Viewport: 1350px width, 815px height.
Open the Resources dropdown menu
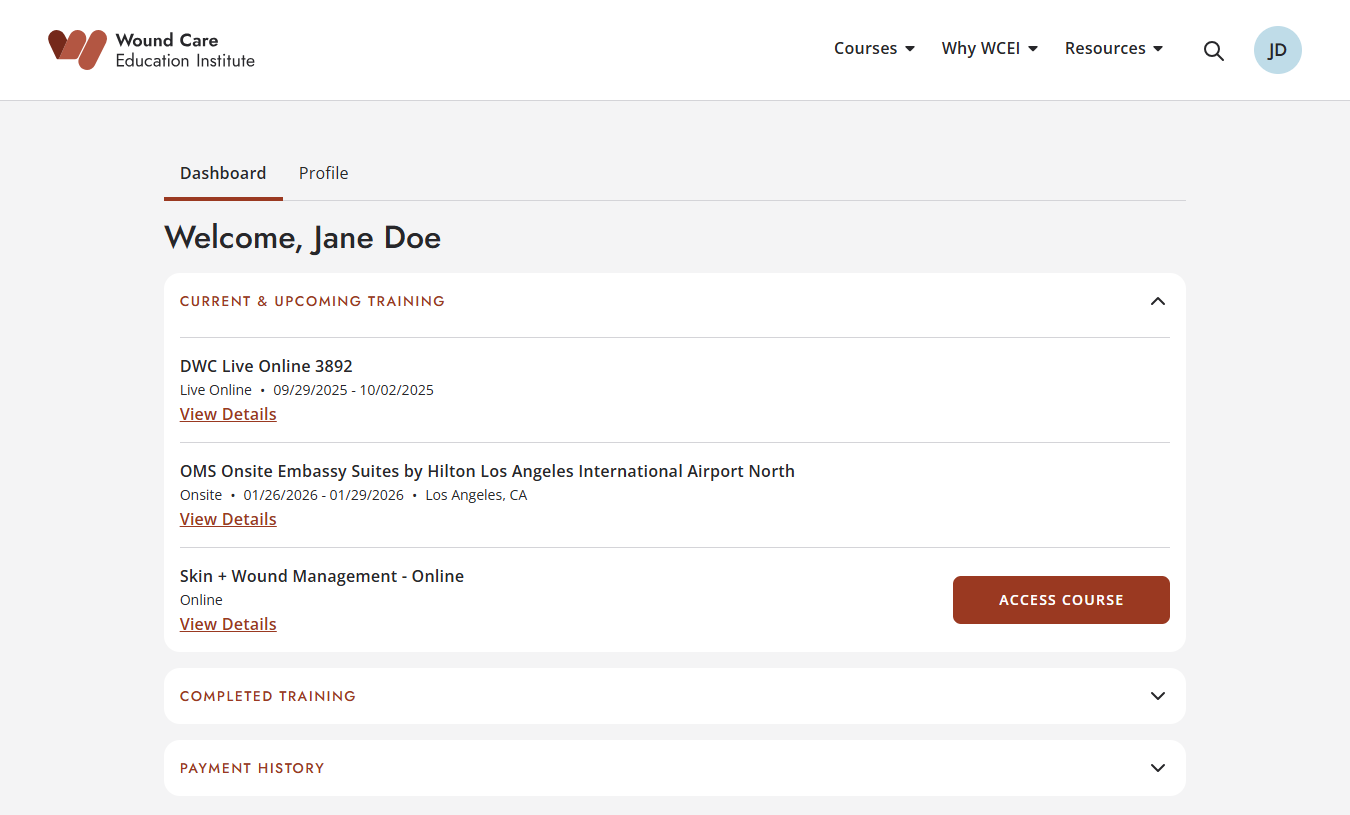pos(1113,49)
